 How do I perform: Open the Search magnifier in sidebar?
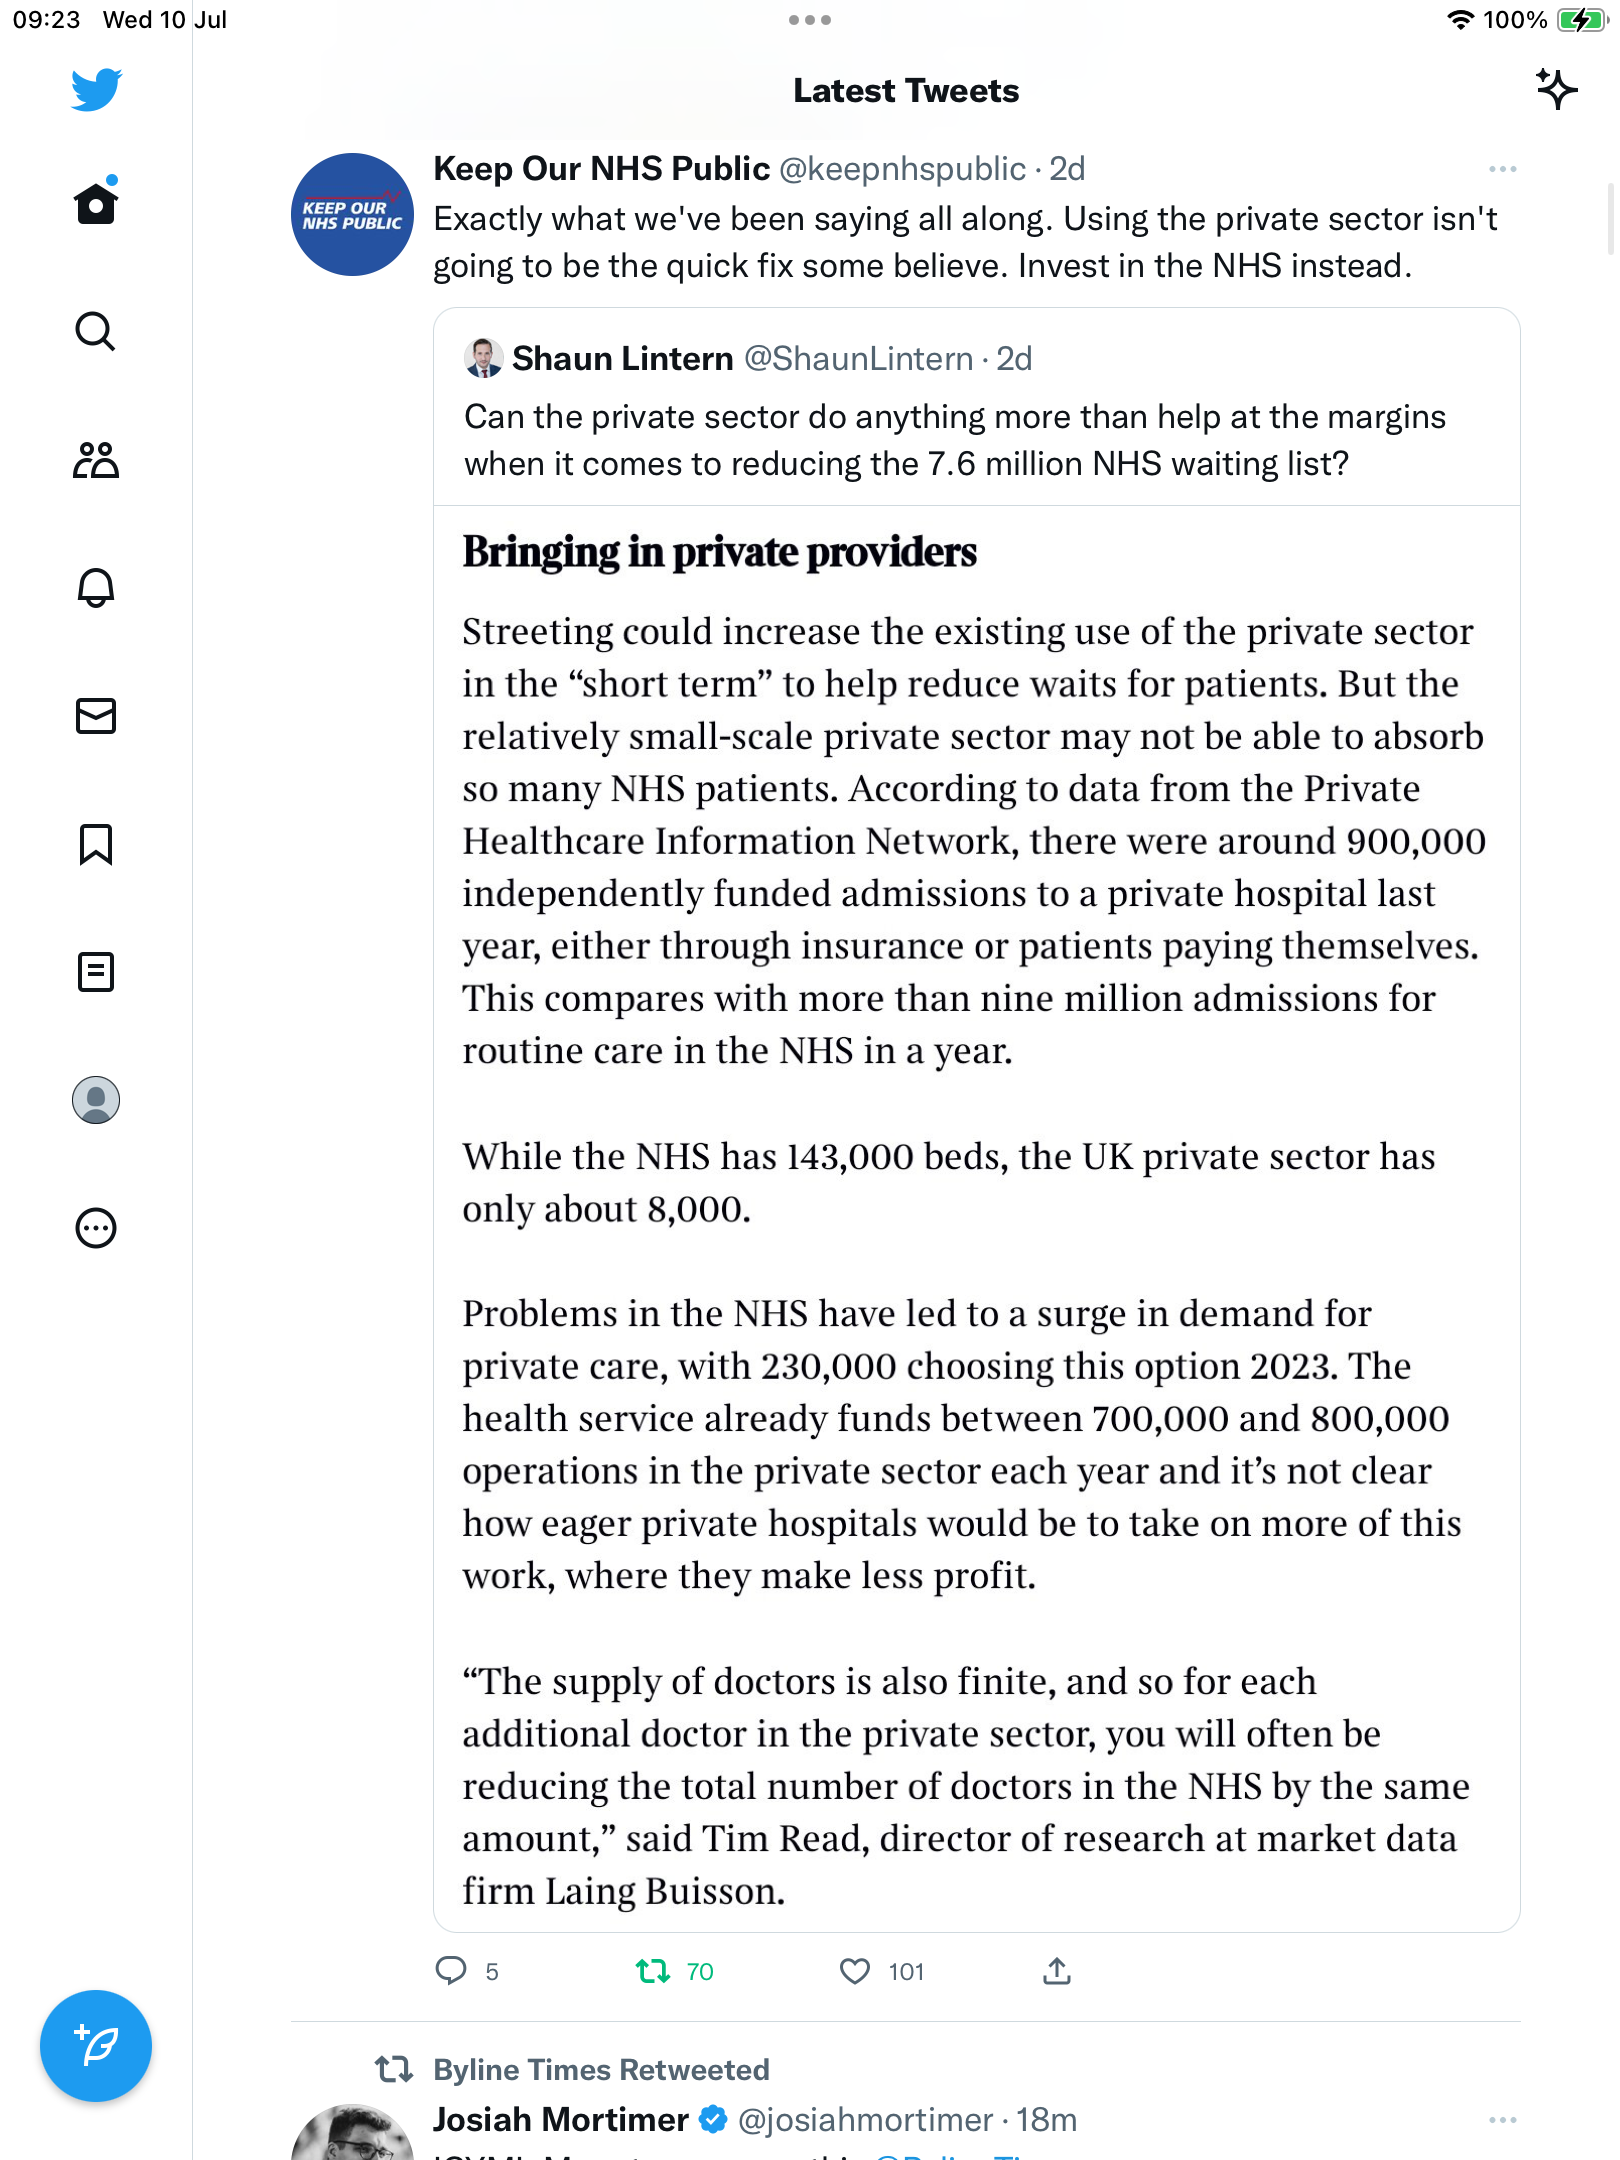tap(96, 332)
